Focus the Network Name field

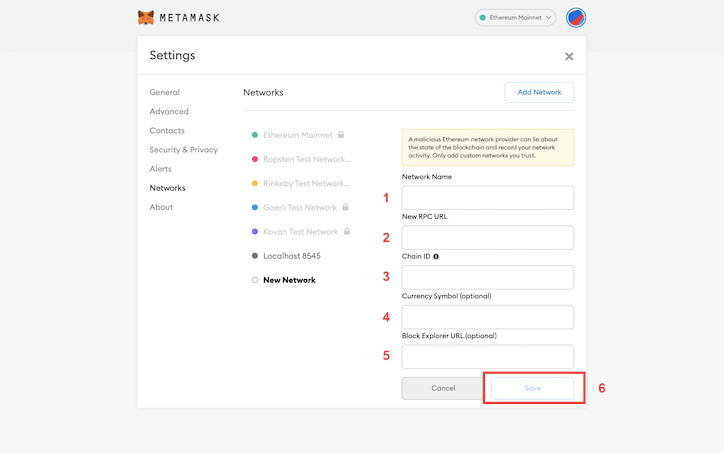487,197
